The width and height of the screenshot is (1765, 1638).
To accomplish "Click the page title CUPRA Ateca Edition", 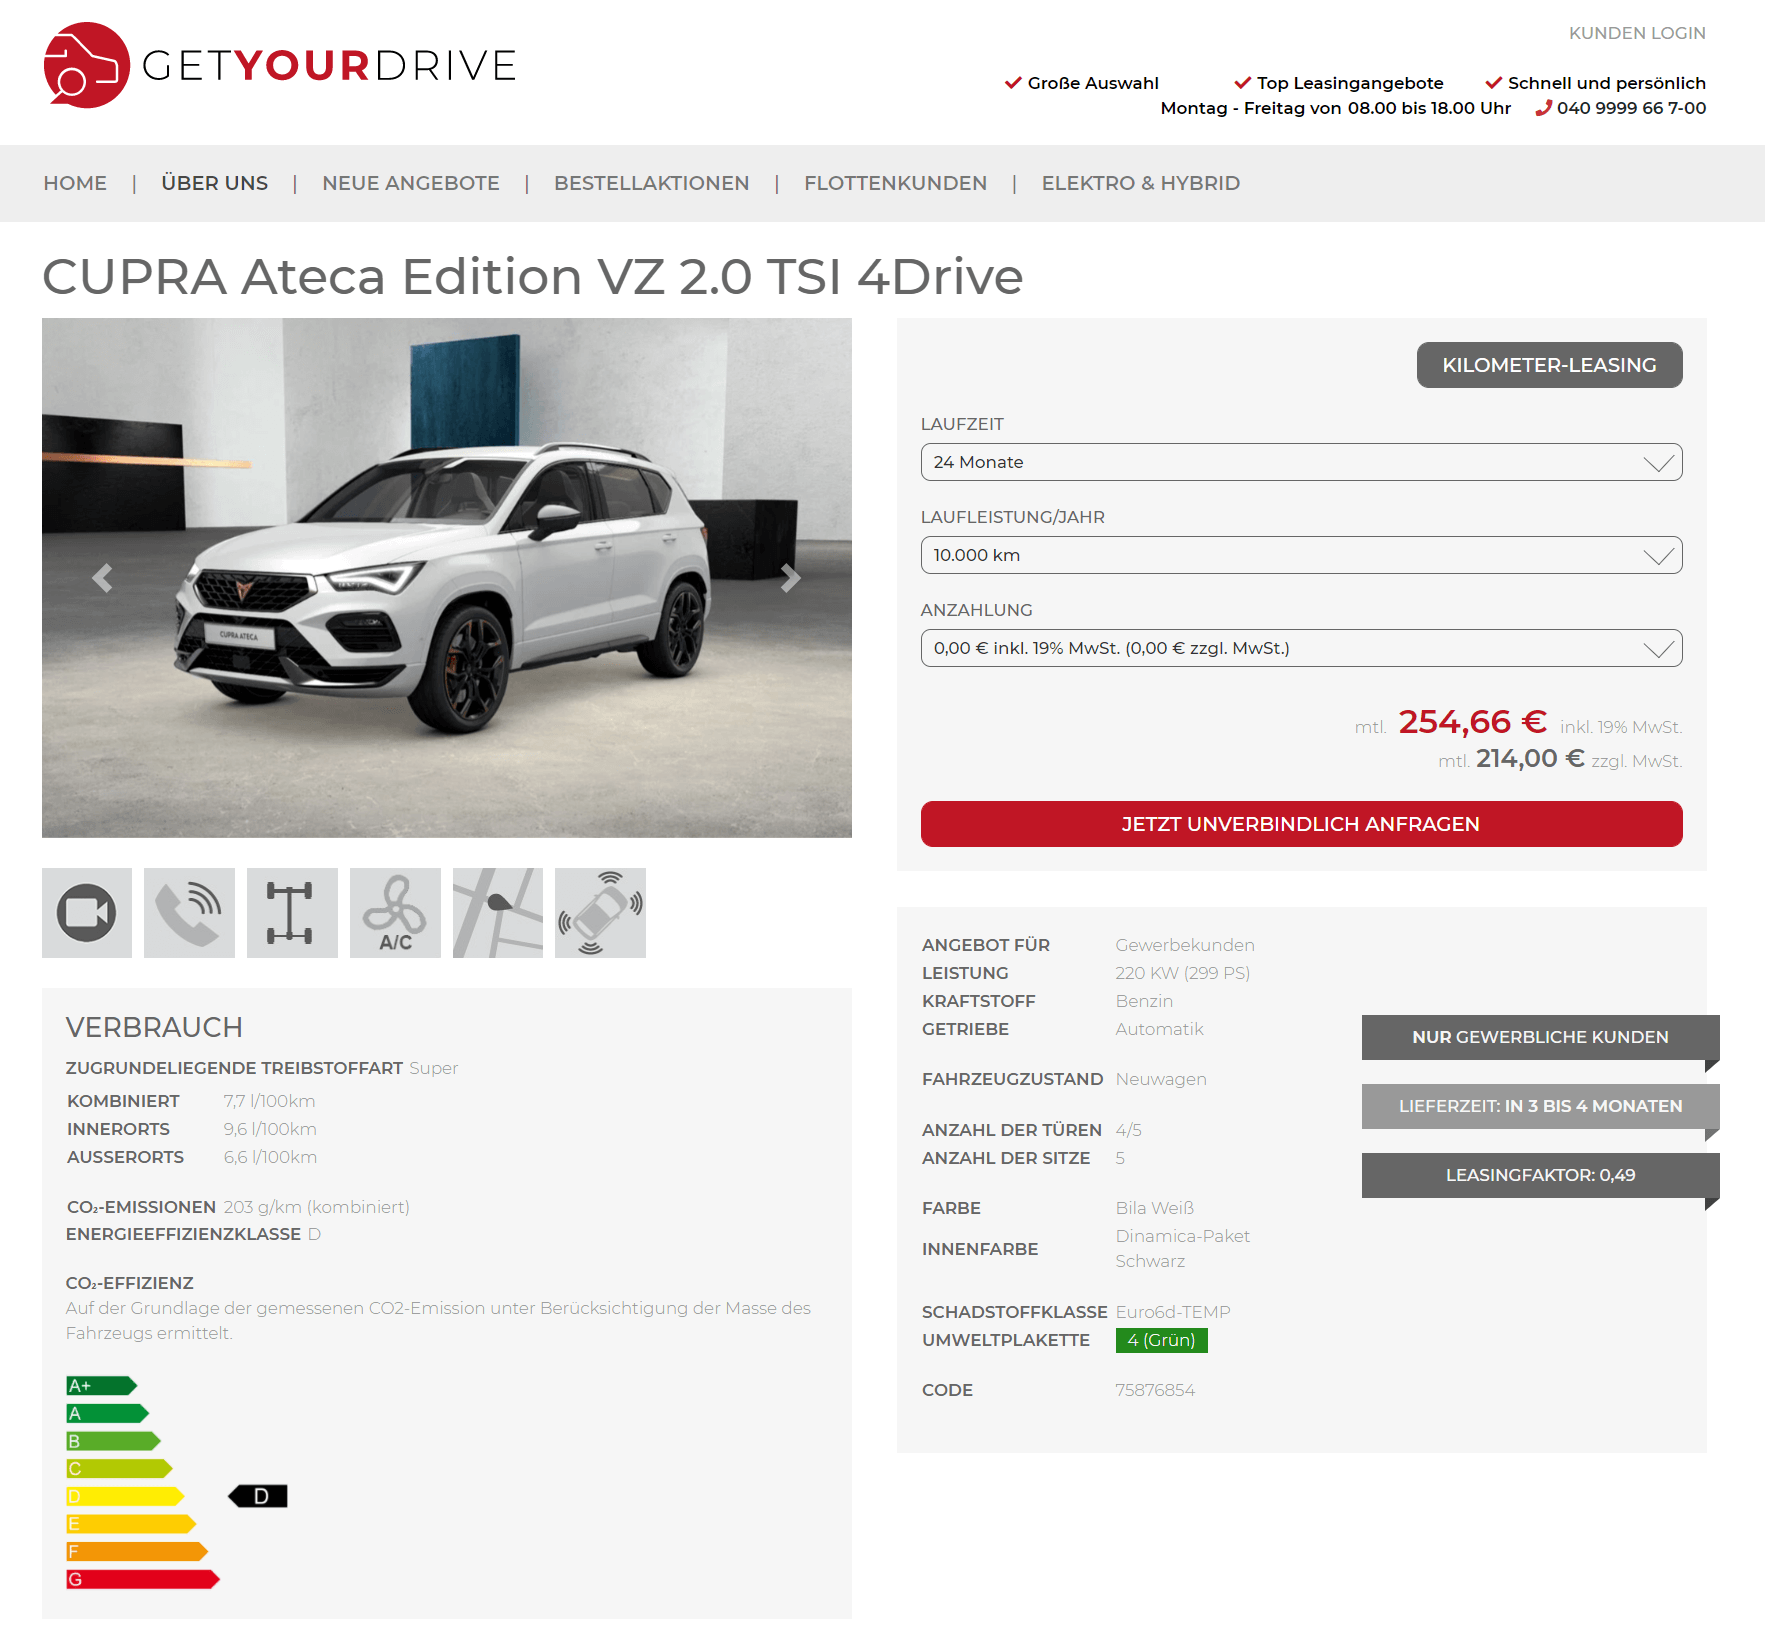I will [533, 277].
